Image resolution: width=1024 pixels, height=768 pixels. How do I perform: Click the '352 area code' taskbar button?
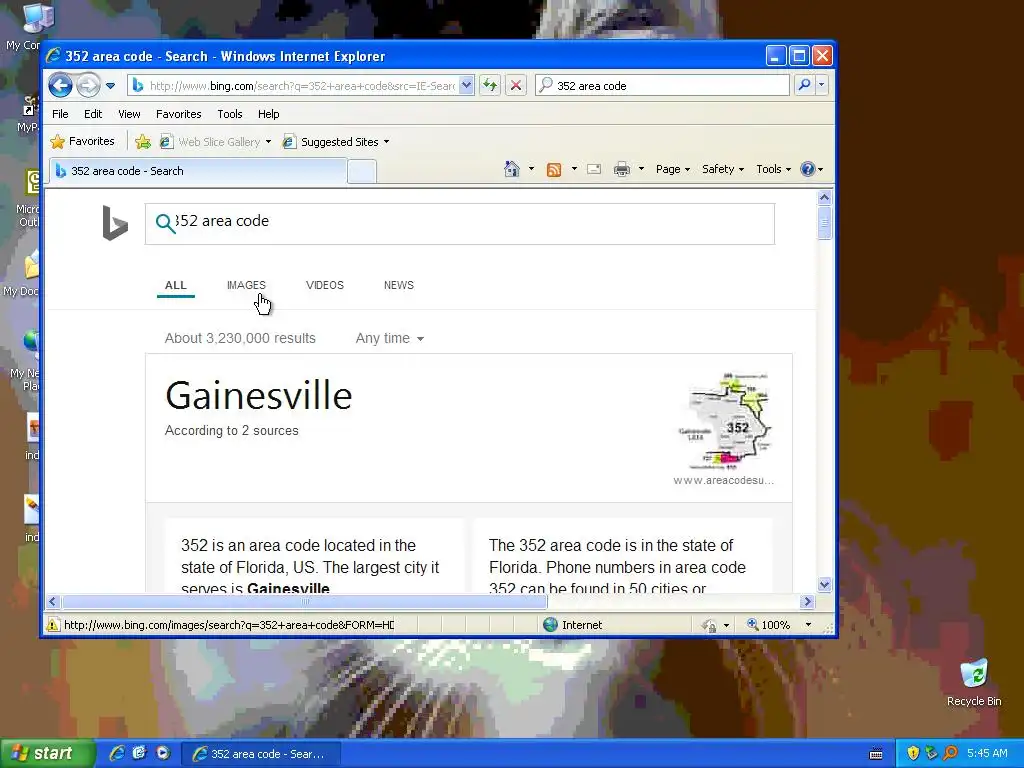click(261, 754)
